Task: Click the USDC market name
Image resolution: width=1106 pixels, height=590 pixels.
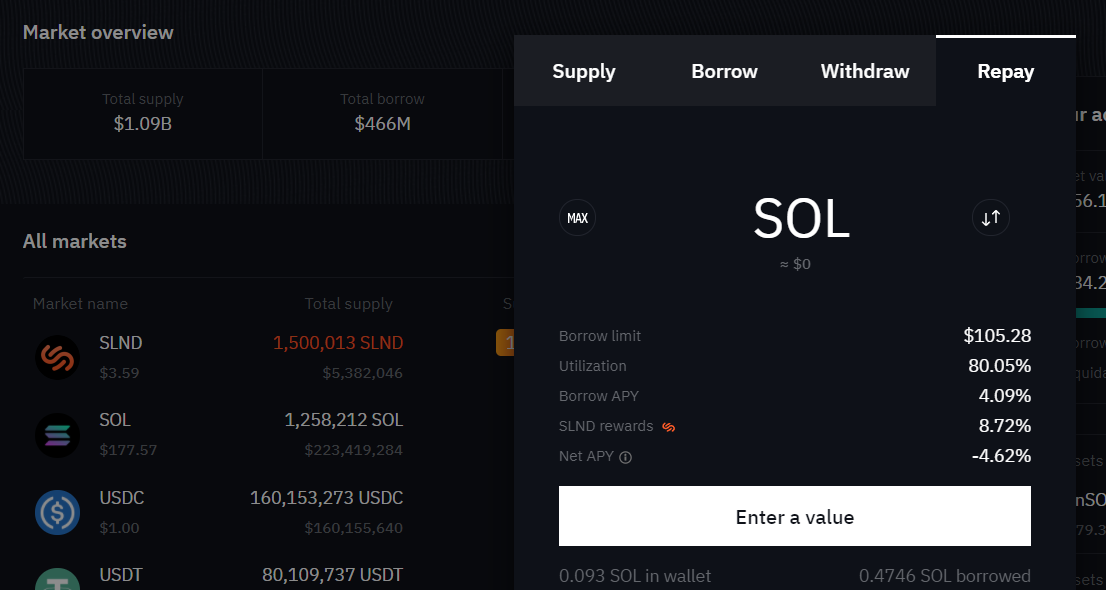Action: 121,498
